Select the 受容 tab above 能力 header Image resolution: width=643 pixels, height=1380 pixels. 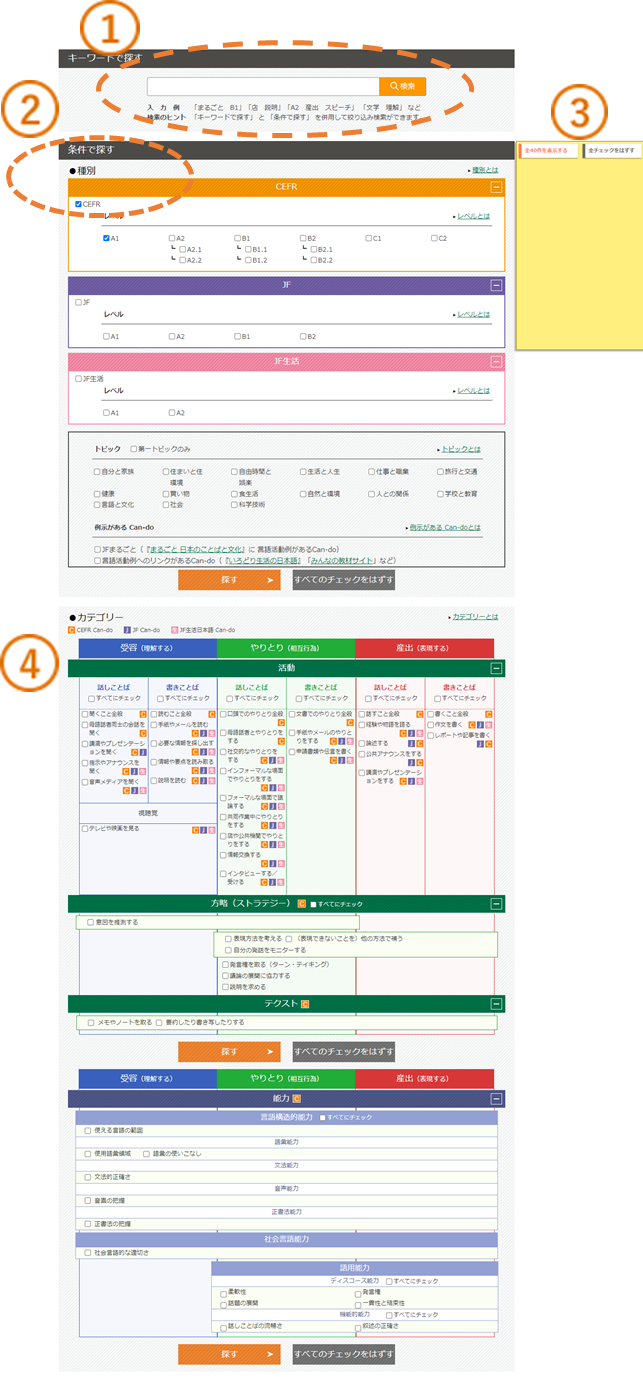coord(147,1078)
